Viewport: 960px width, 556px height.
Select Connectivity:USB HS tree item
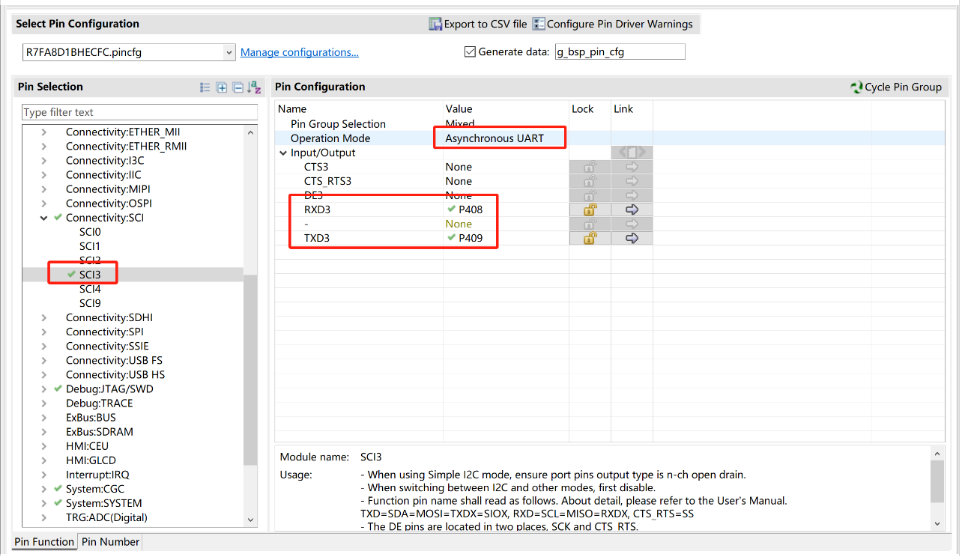tap(115, 375)
